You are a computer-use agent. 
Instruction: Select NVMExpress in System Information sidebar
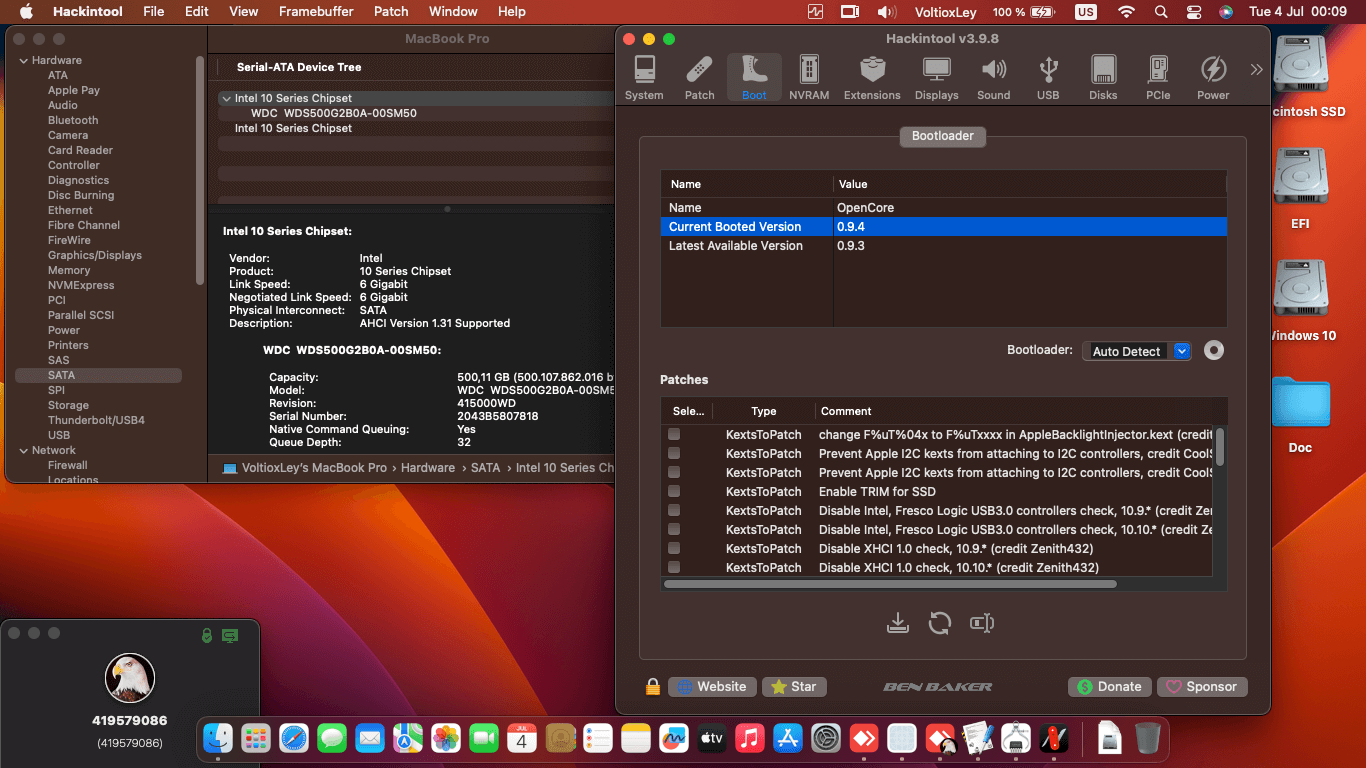(x=81, y=285)
